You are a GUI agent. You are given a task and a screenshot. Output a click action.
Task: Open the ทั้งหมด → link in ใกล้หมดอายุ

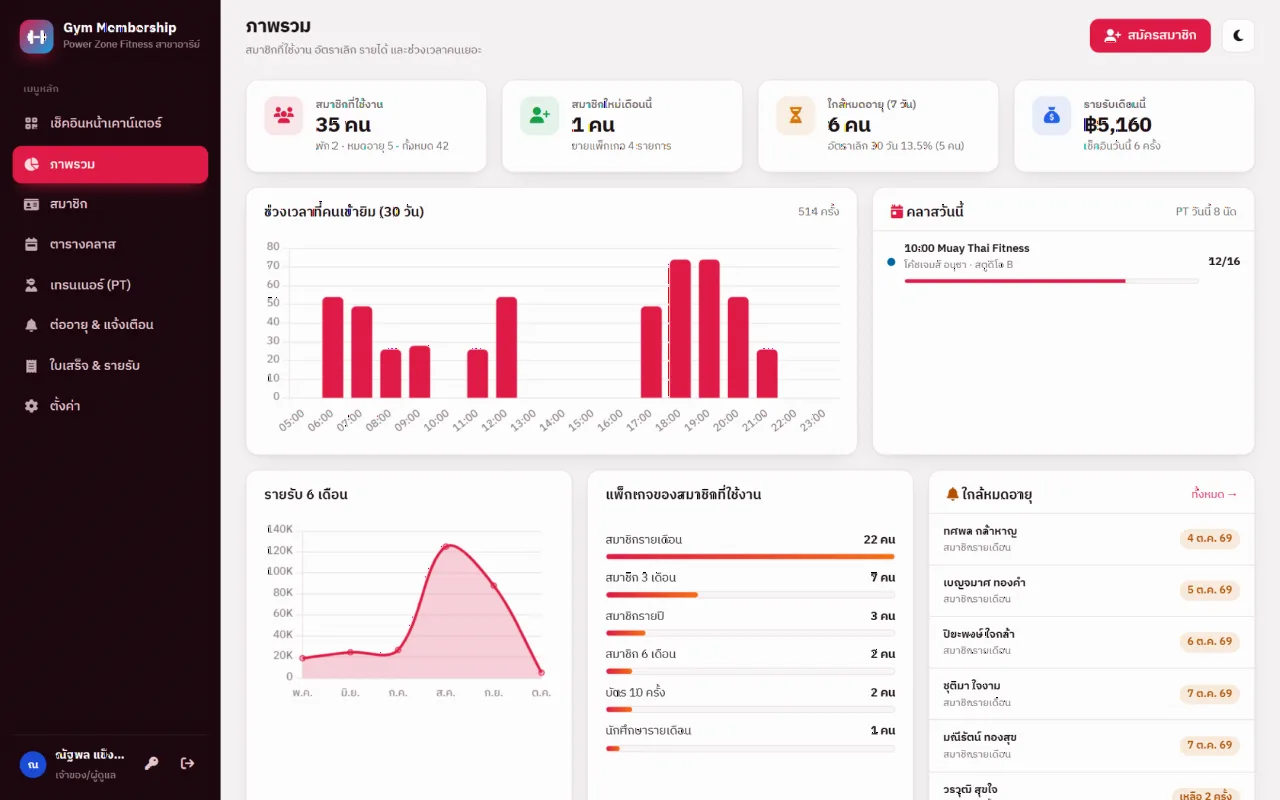point(1215,494)
